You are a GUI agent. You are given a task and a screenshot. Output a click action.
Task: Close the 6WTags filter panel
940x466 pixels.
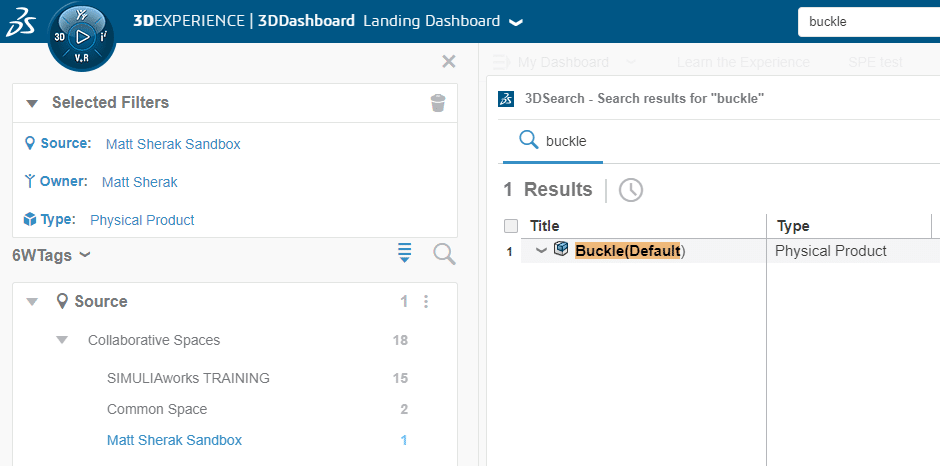pyautogui.click(x=448, y=61)
